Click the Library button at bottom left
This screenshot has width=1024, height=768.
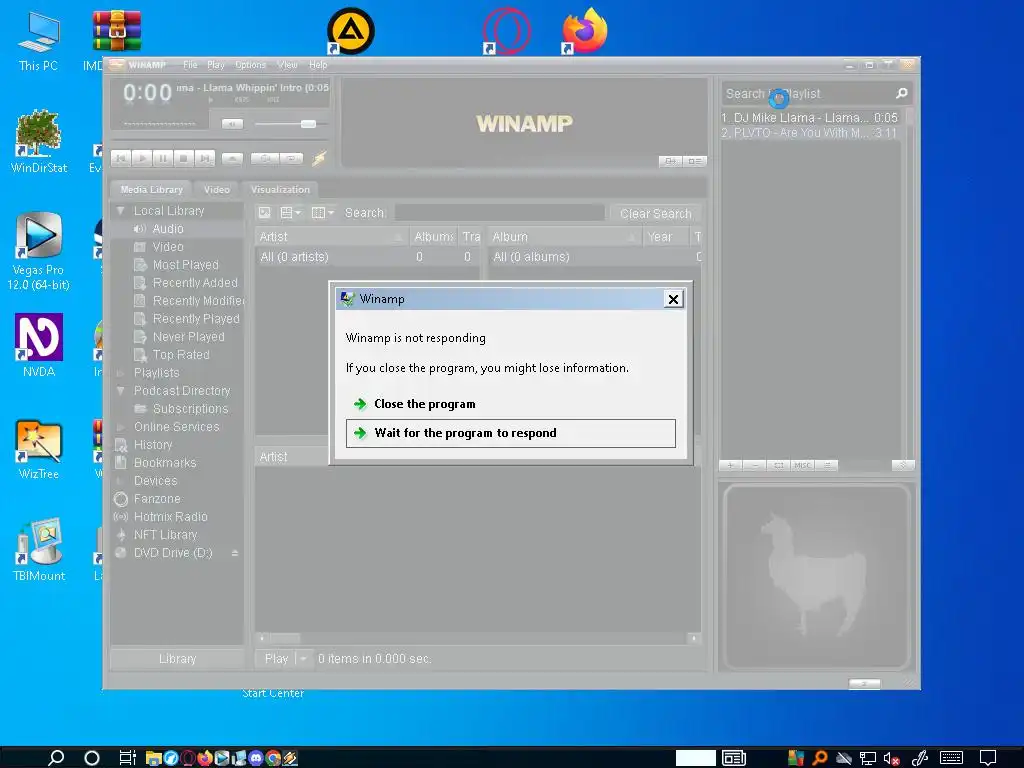[177, 659]
